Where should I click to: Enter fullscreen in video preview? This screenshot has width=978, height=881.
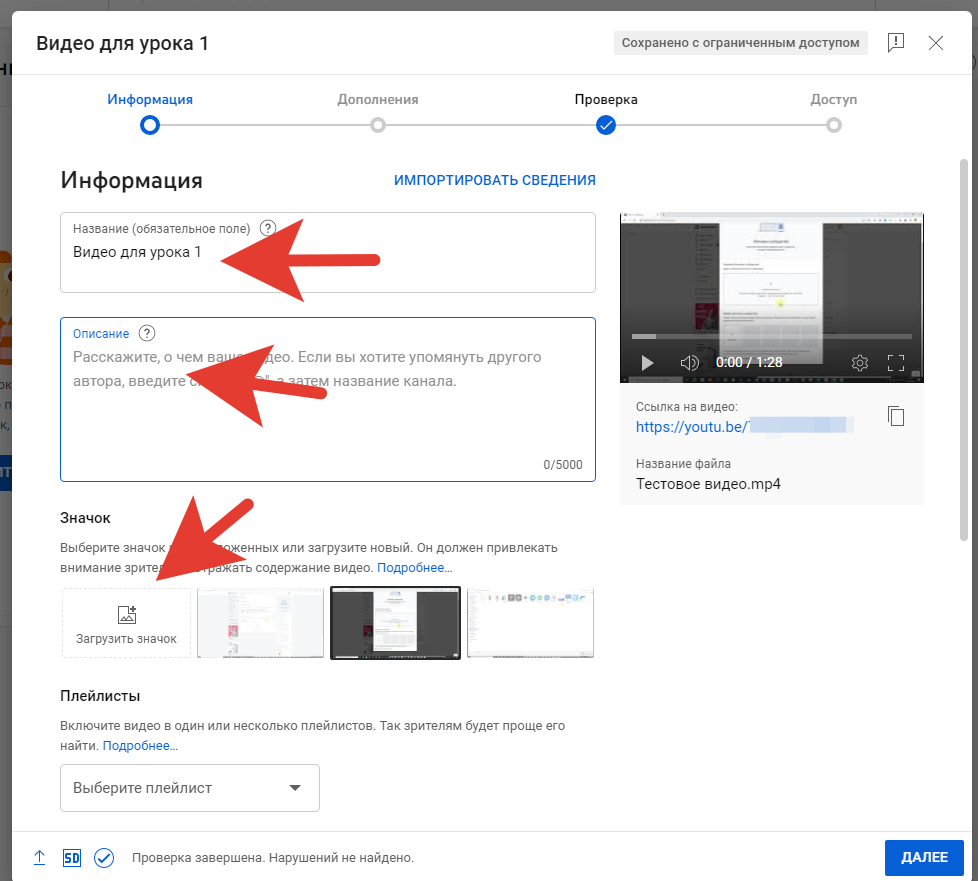click(896, 363)
